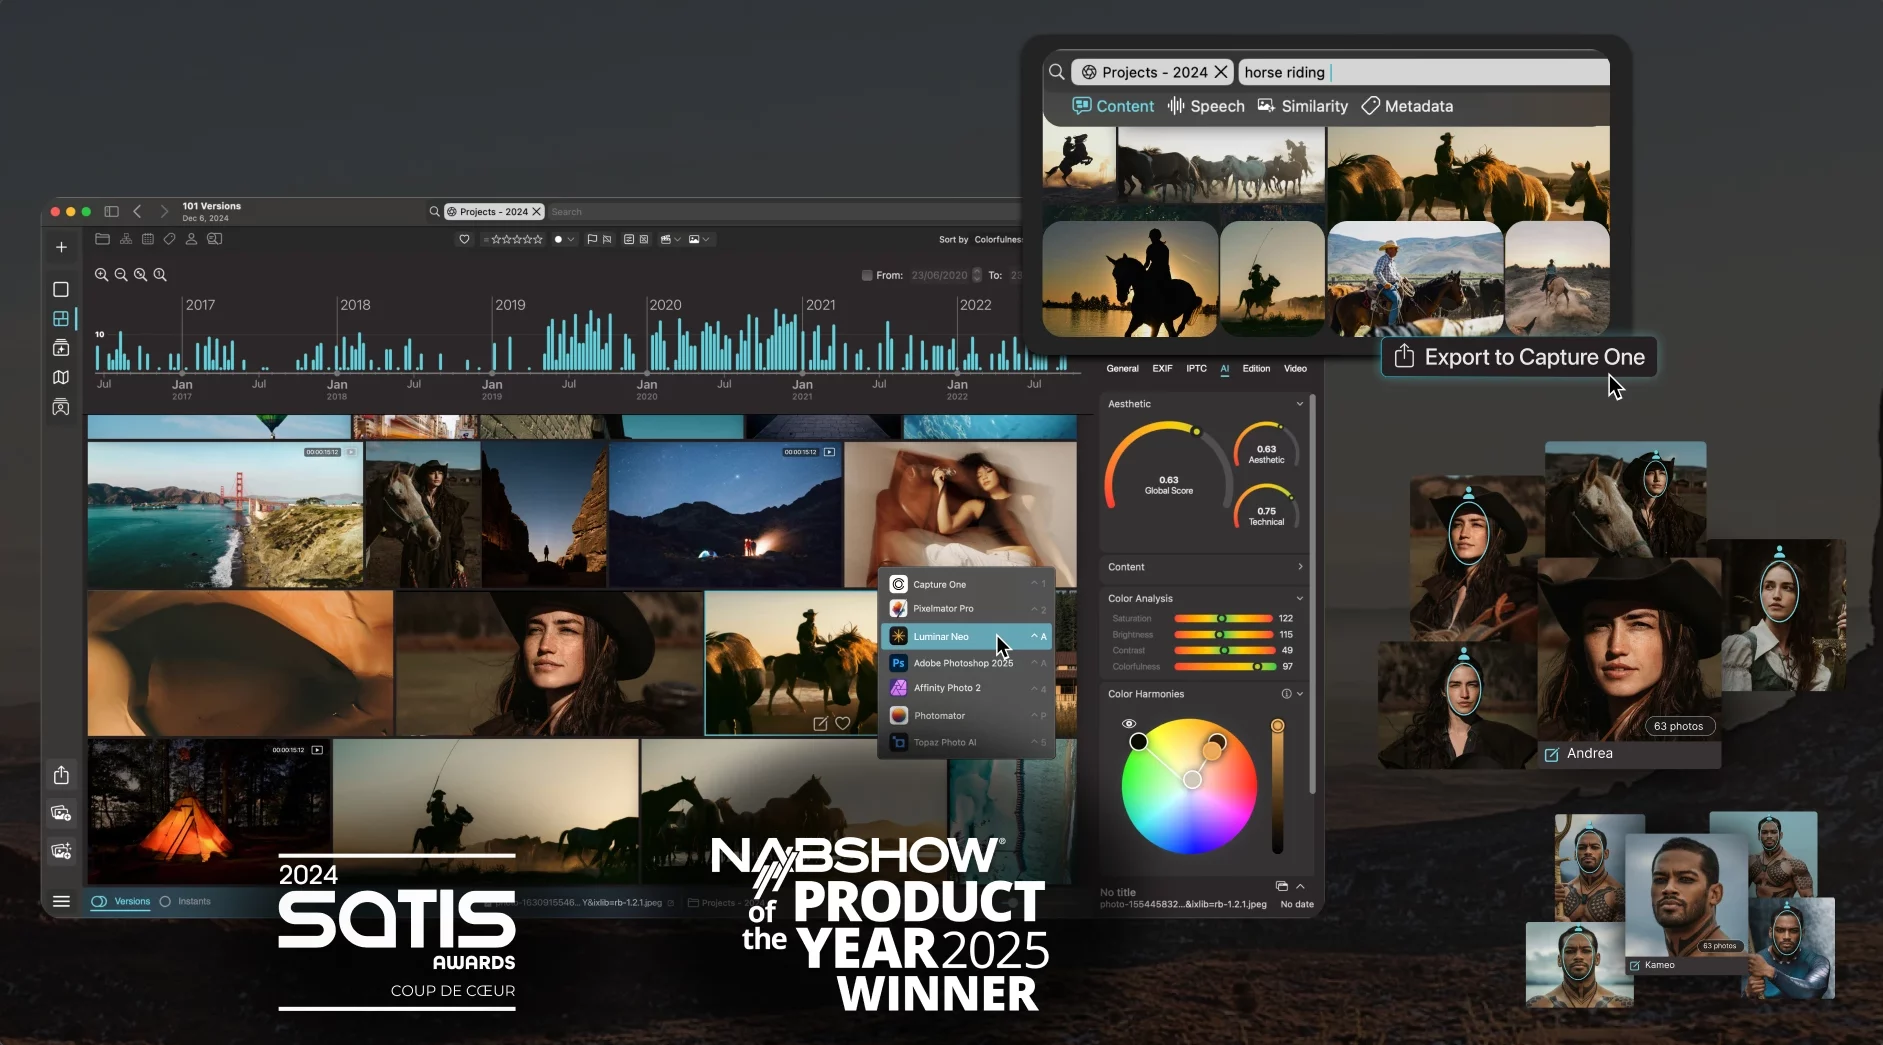This screenshot has width=1883, height=1045.
Task: Toggle the Color Harmonies eye icon
Action: pyautogui.click(x=1129, y=723)
